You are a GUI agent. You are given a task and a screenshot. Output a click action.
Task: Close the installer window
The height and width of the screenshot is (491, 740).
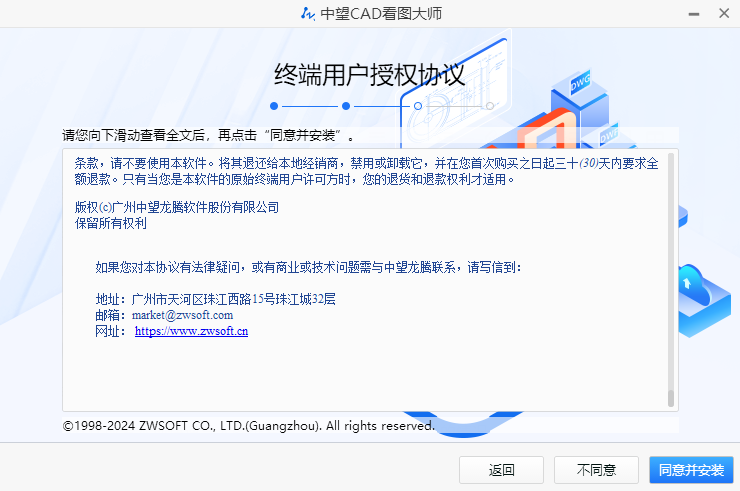(724, 13)
